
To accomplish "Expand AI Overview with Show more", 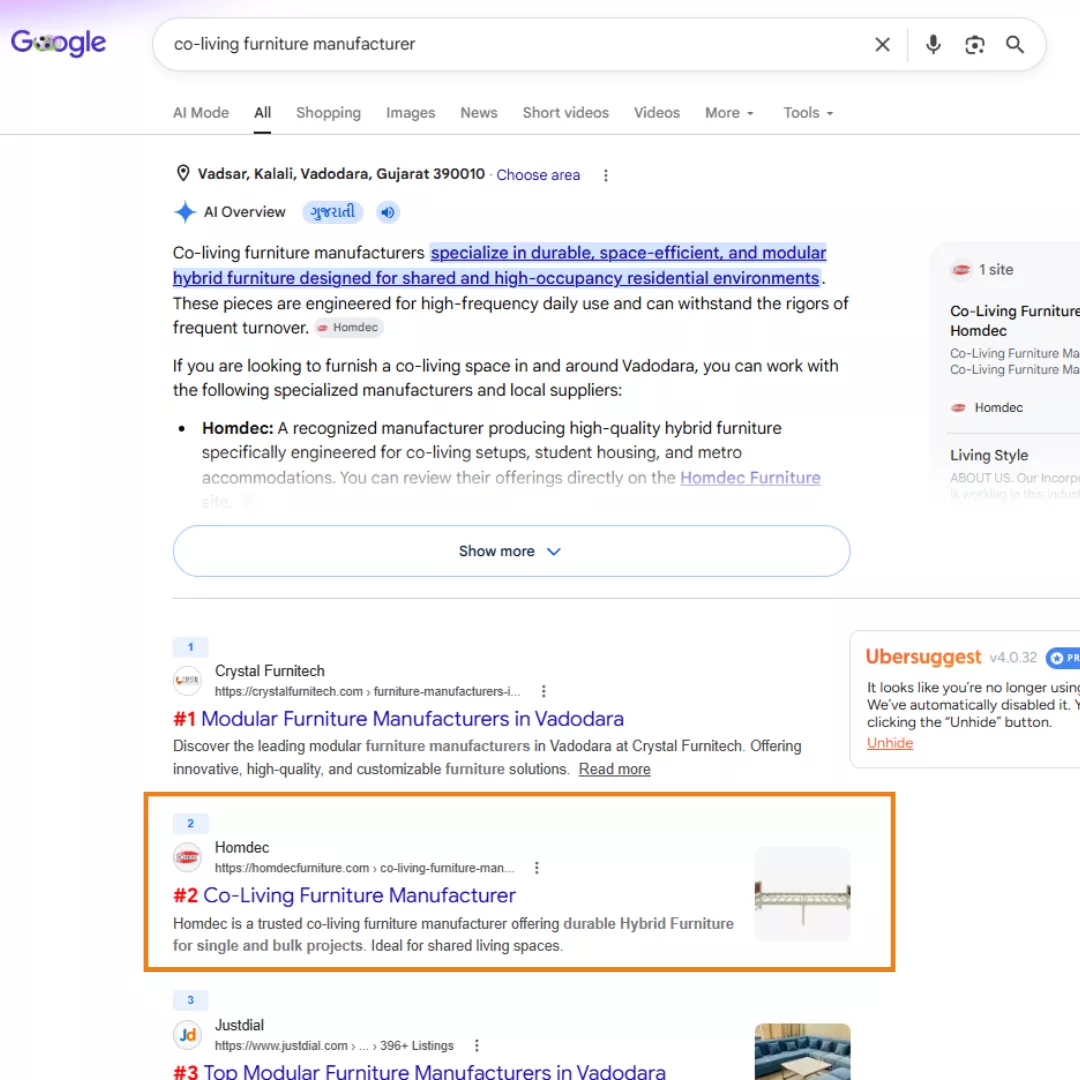I will click(x=511, y=551).
